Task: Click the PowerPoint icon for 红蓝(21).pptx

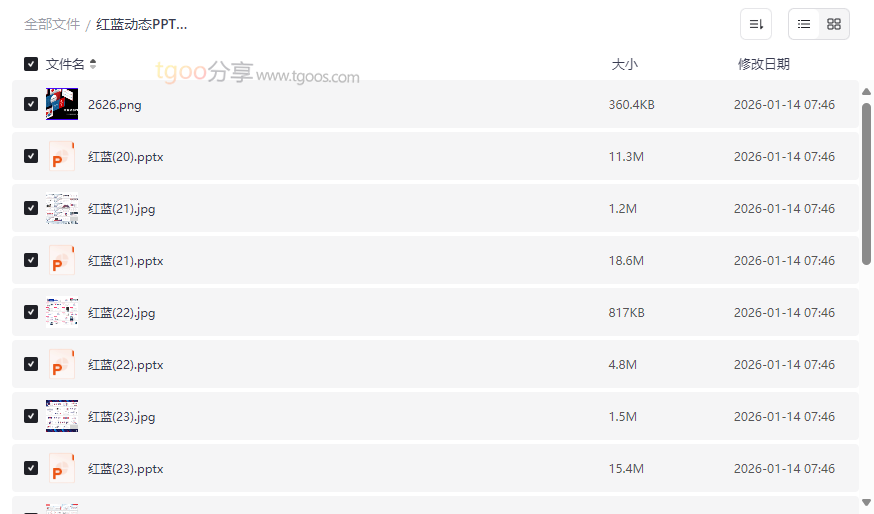Action: tap(62, 261)
